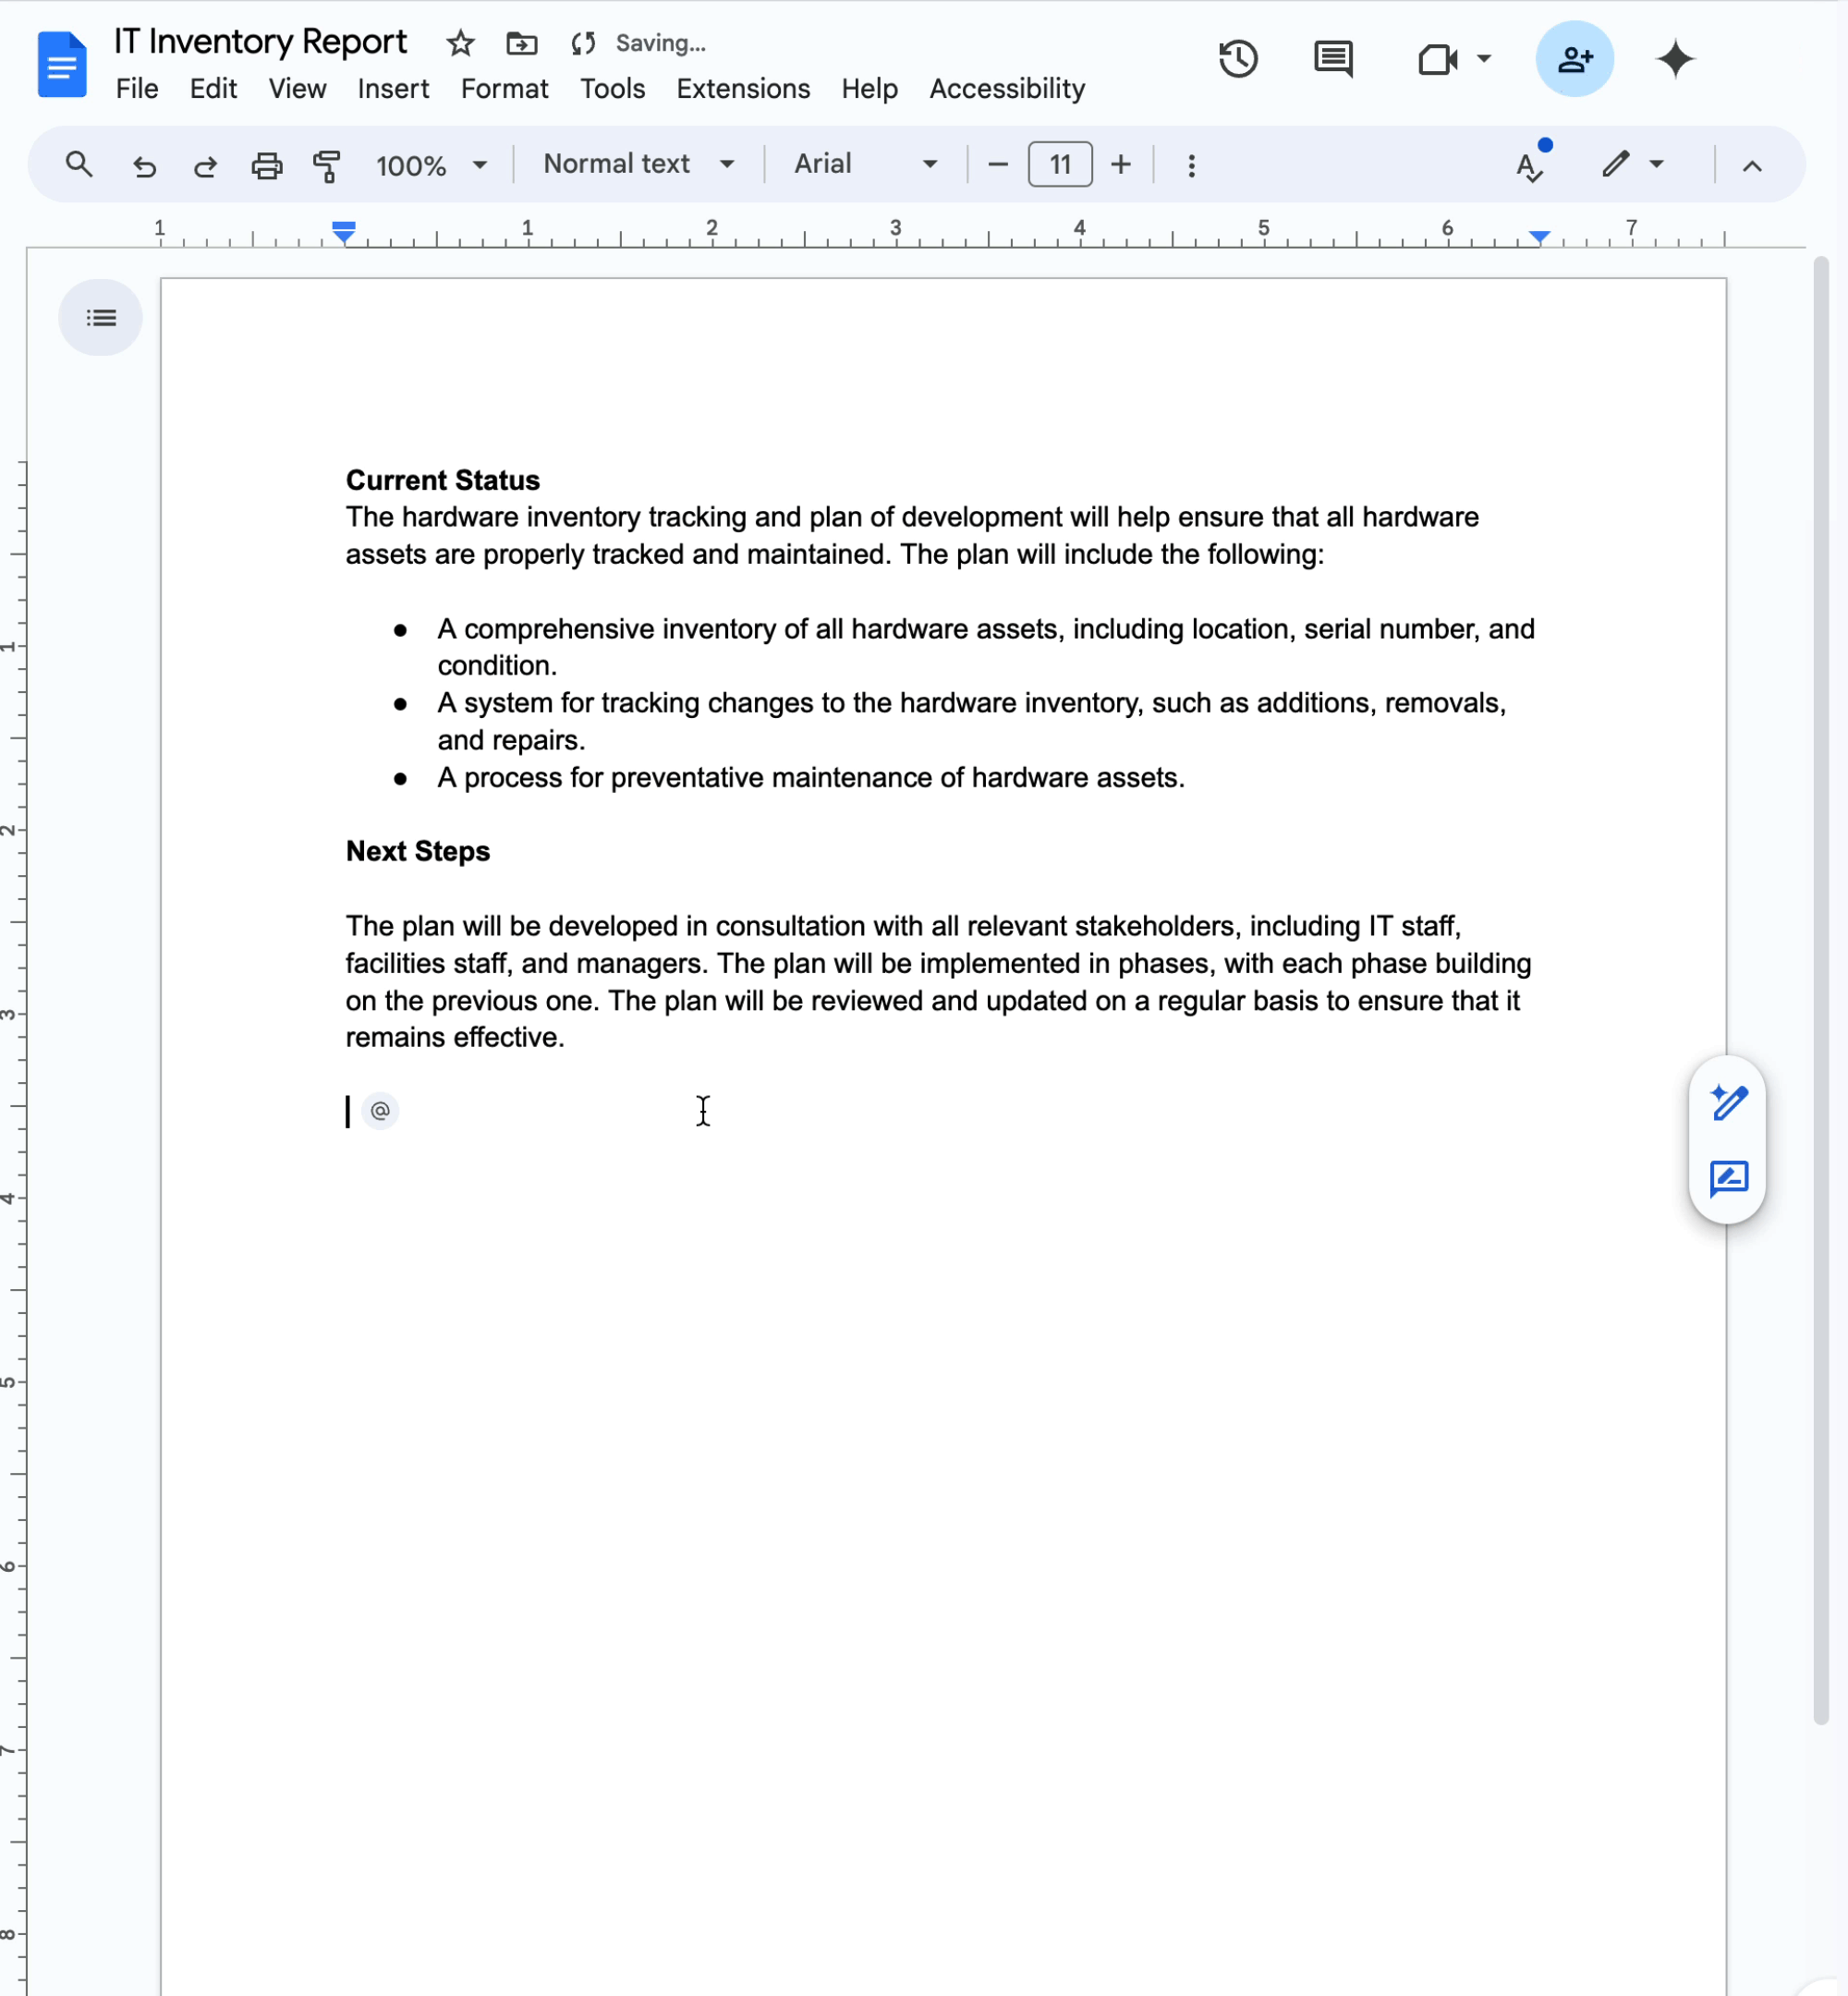Screen dimensions: 1848x1996
Task: Open editing mode pencil dropdown
Action: (x=1632, y=164)
